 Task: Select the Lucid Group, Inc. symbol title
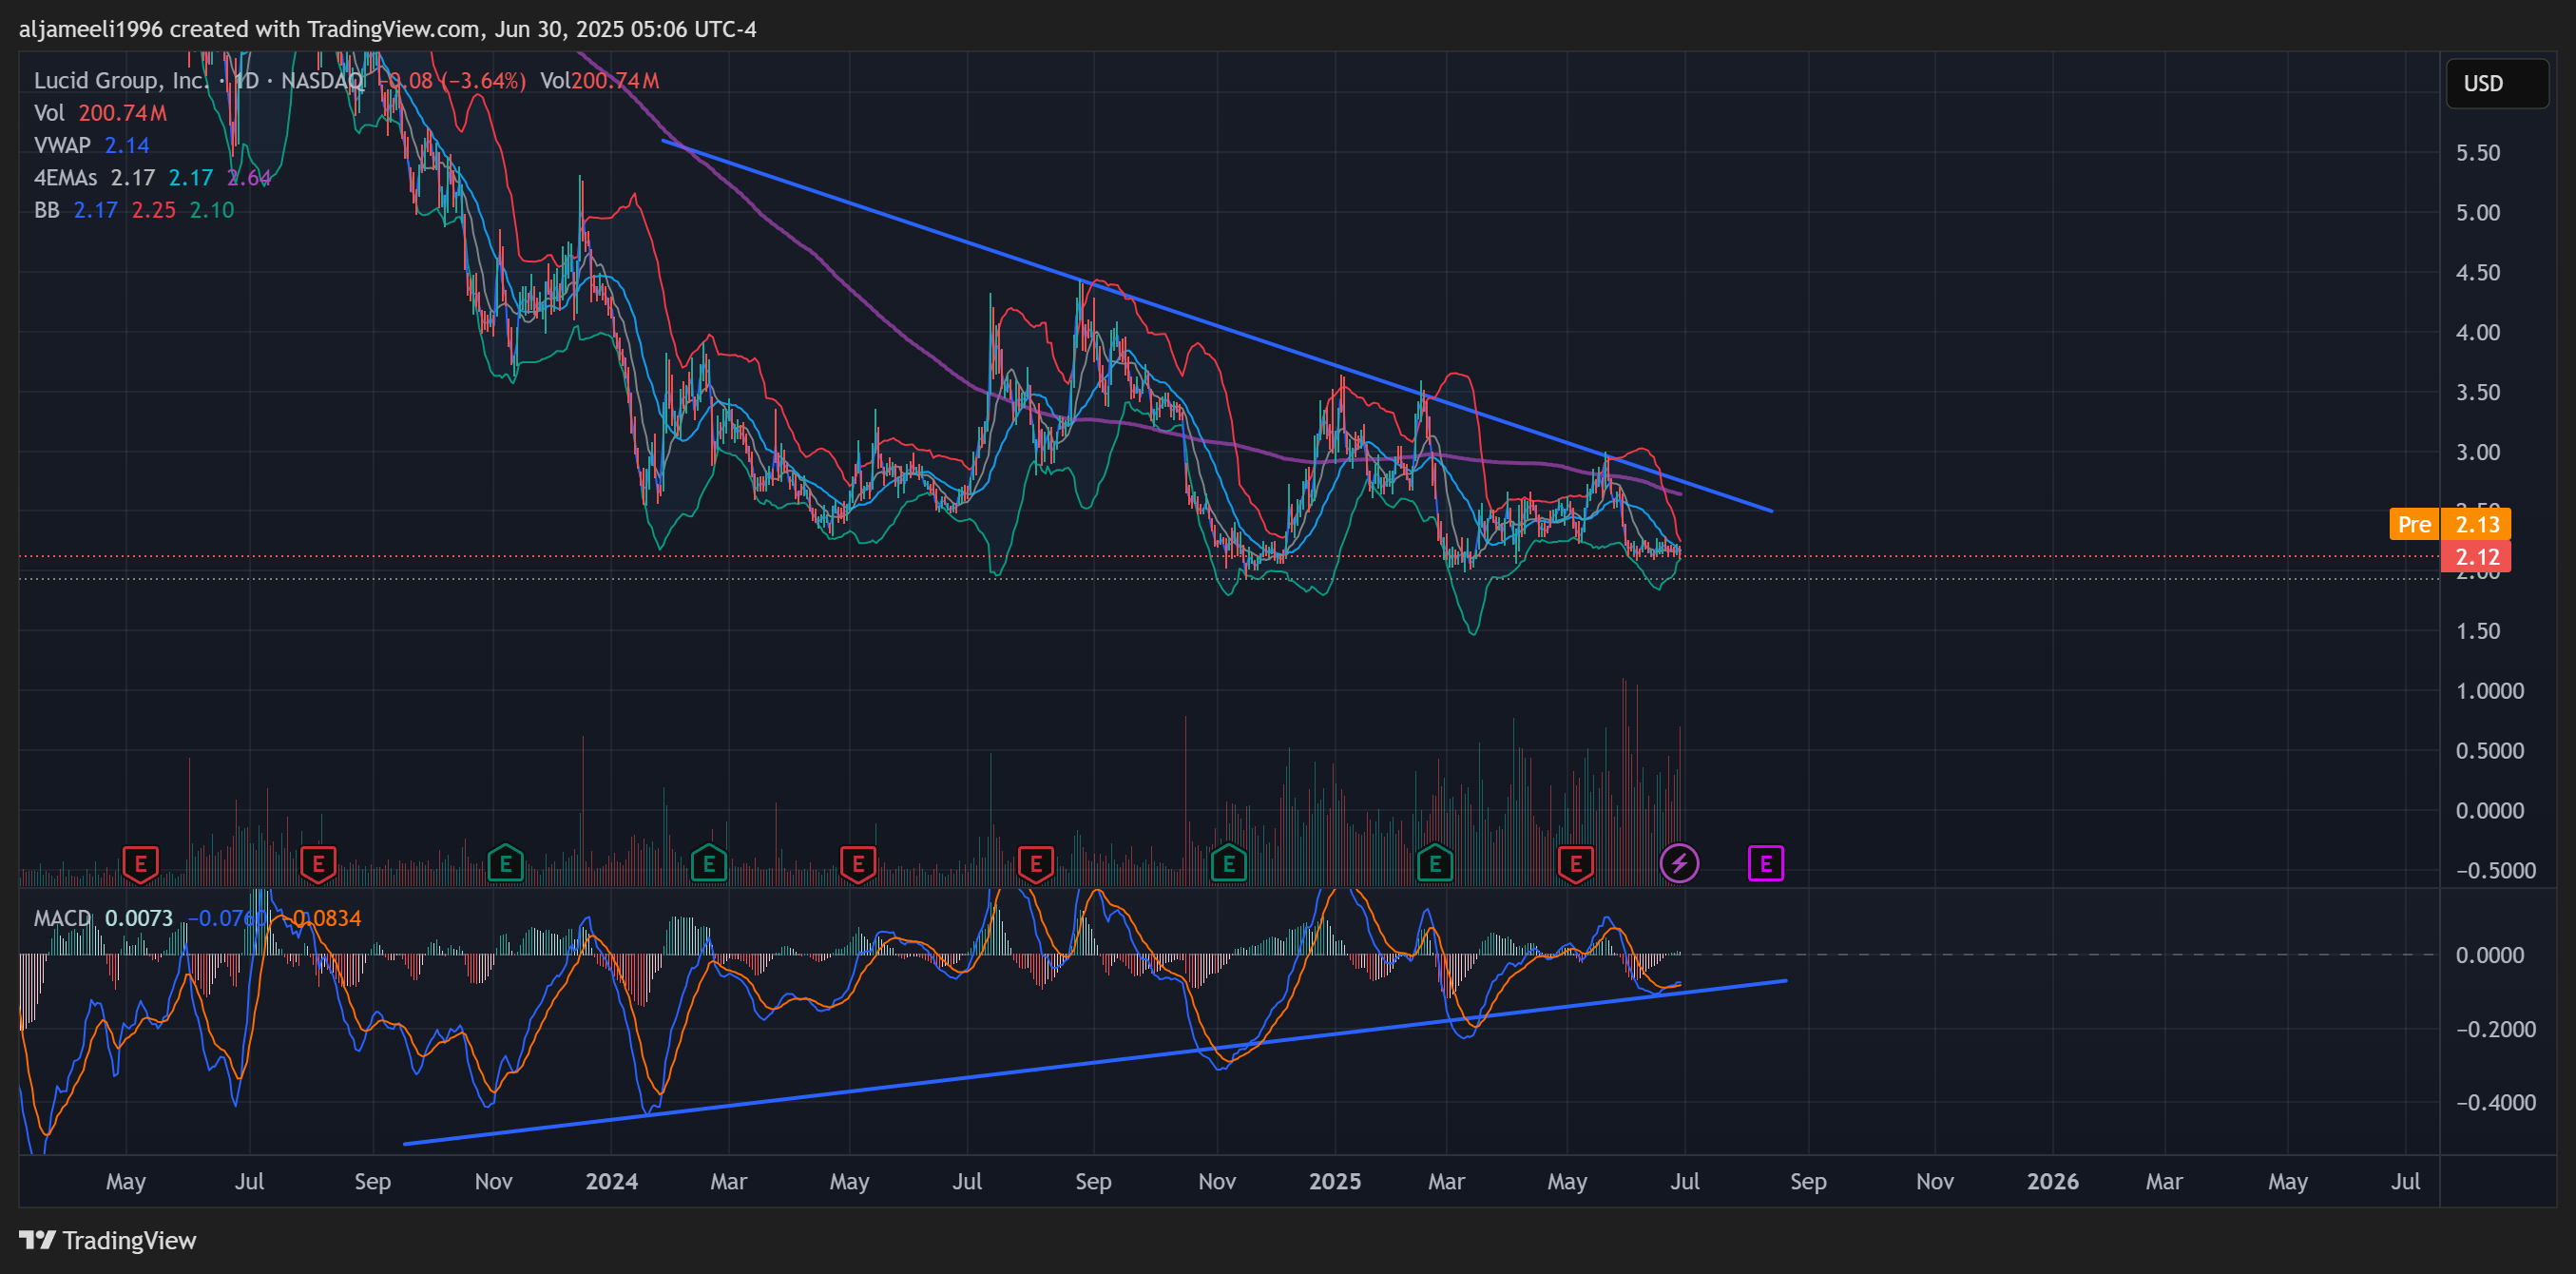(x=120, y=80)
